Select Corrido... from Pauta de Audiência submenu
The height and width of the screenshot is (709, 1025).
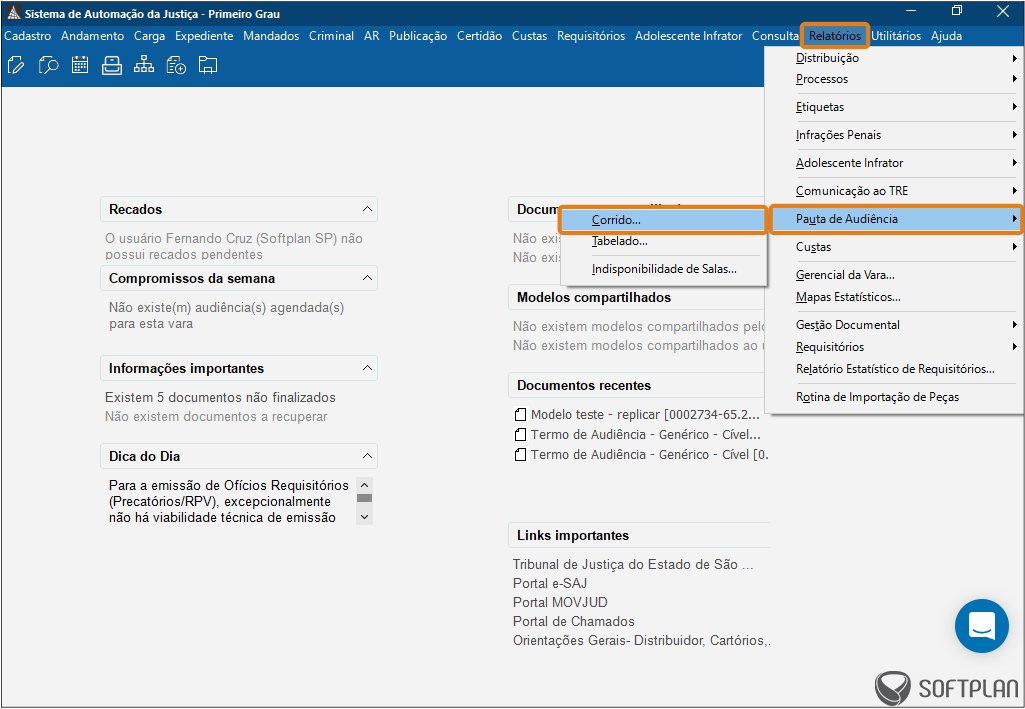(663, 220)
